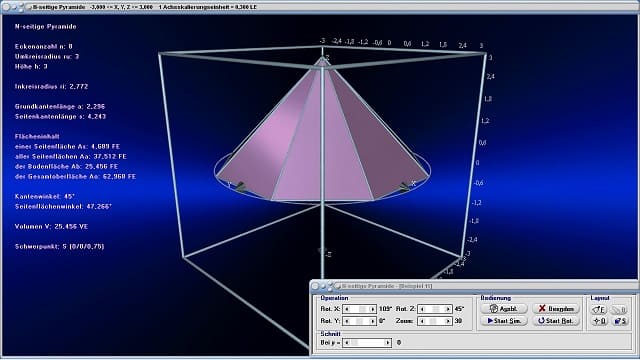Decrease Schnitt Bei y with left arrow
Viewport: 640px width, 360px height.
tap(347, 342)
